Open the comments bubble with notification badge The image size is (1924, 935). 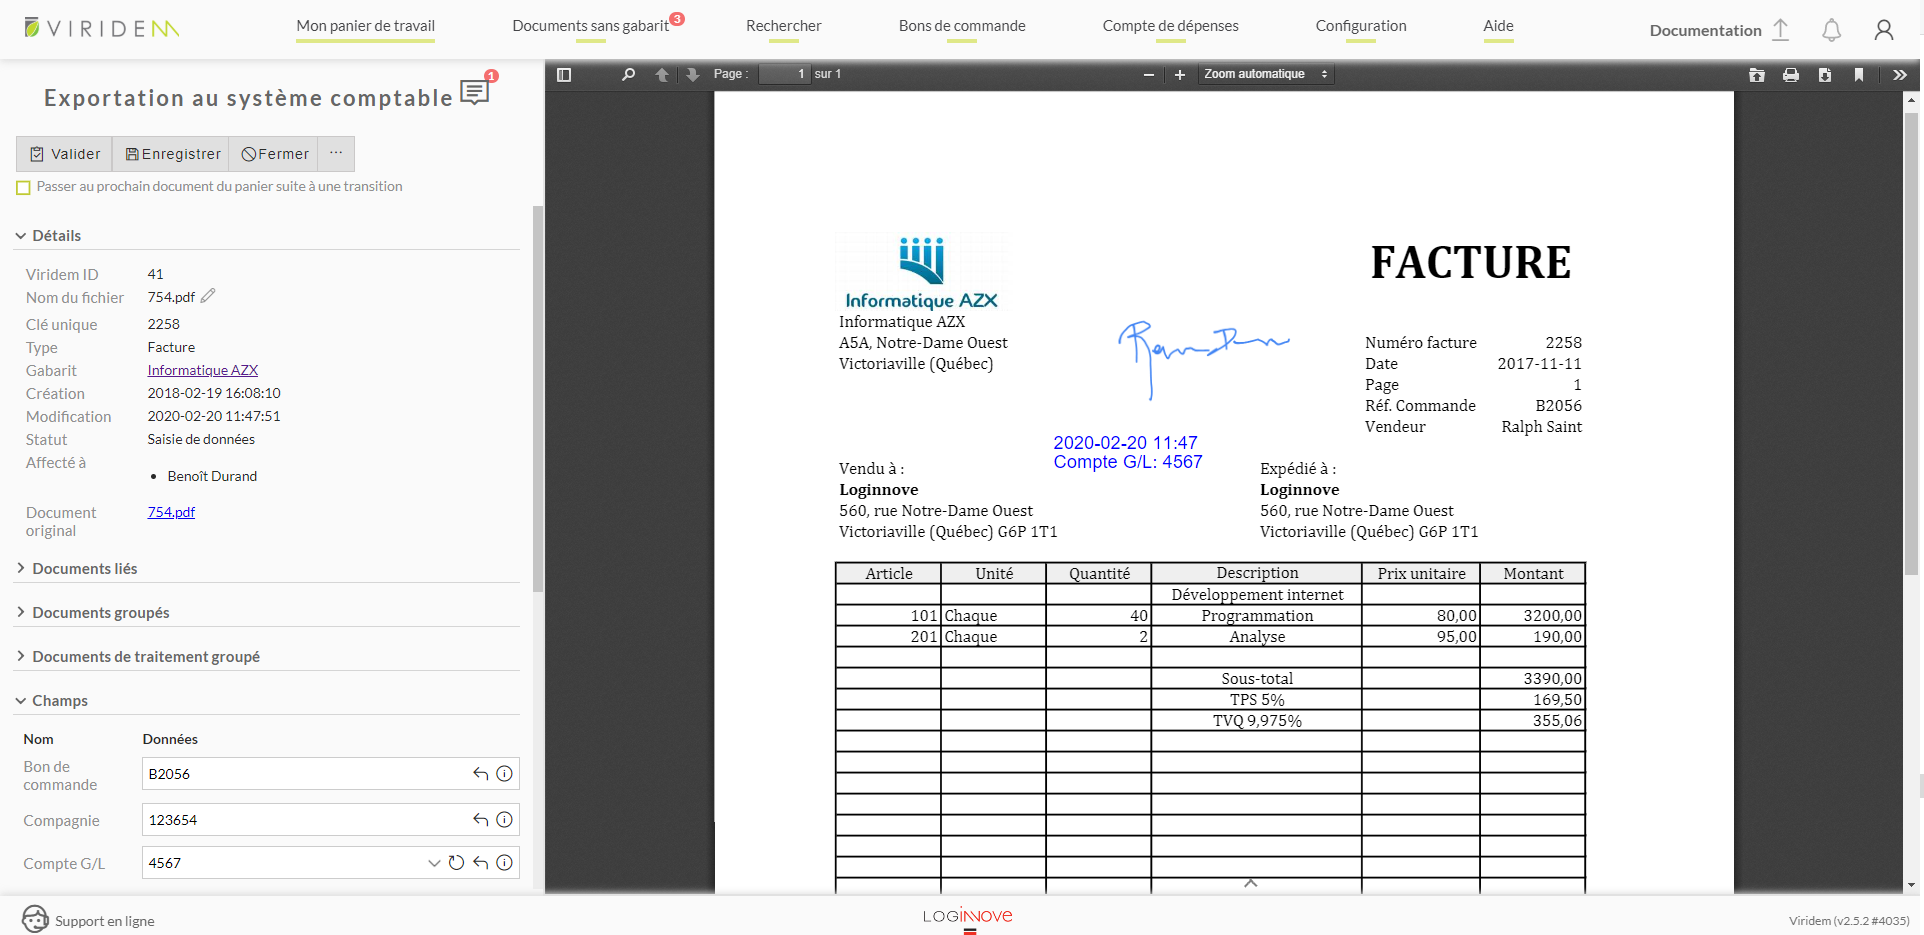point(474,91)
